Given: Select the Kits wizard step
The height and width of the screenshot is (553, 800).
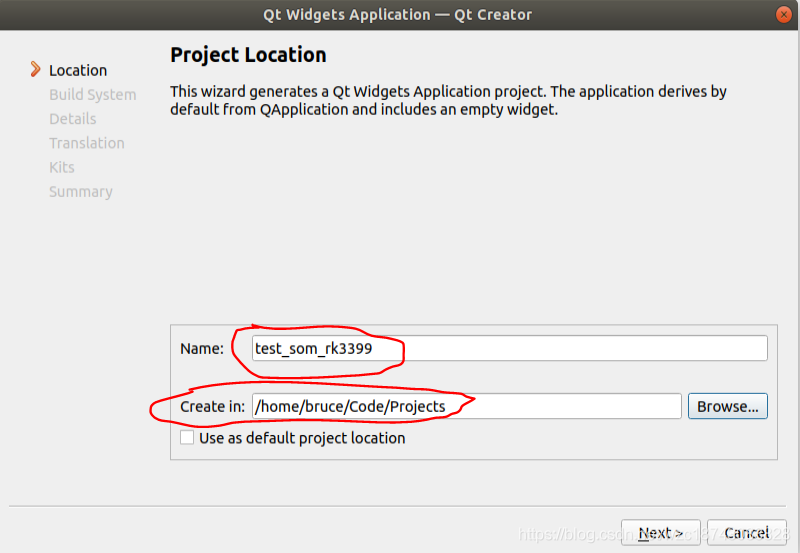Looking at the screenshot, I should tap(62, 167).
